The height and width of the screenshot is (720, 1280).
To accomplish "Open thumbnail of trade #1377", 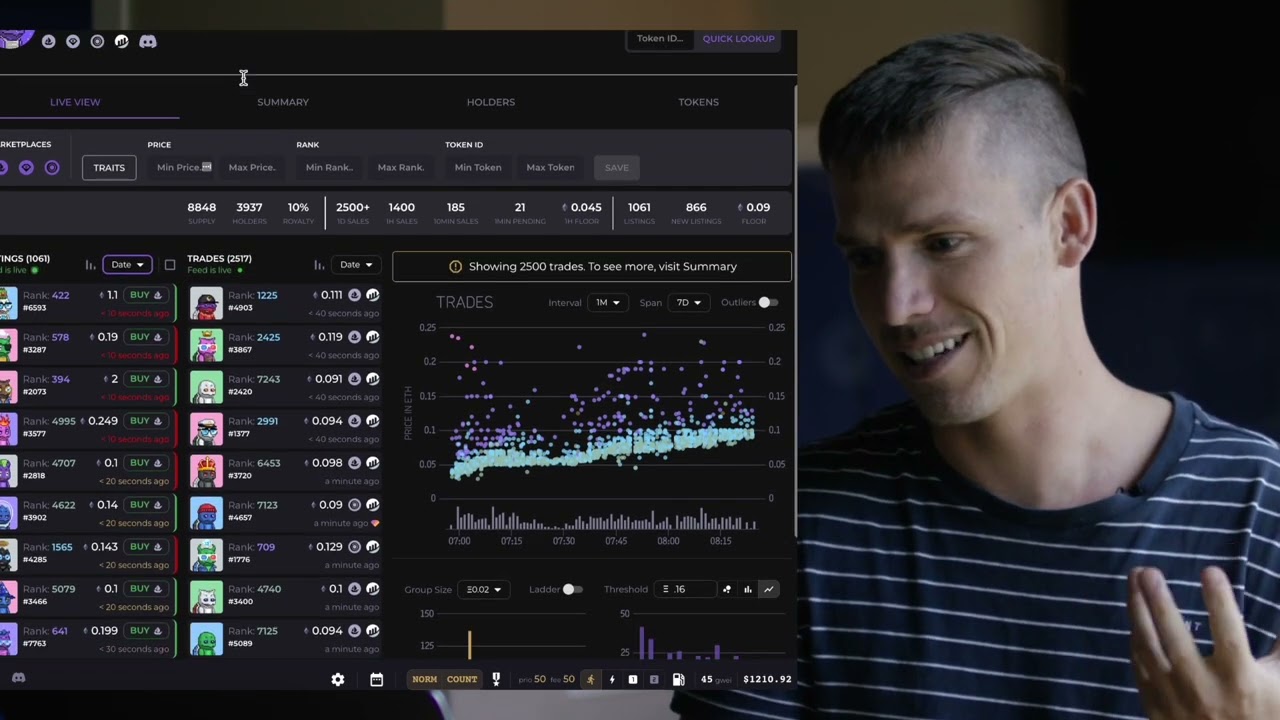I will [x=206, y=429].
